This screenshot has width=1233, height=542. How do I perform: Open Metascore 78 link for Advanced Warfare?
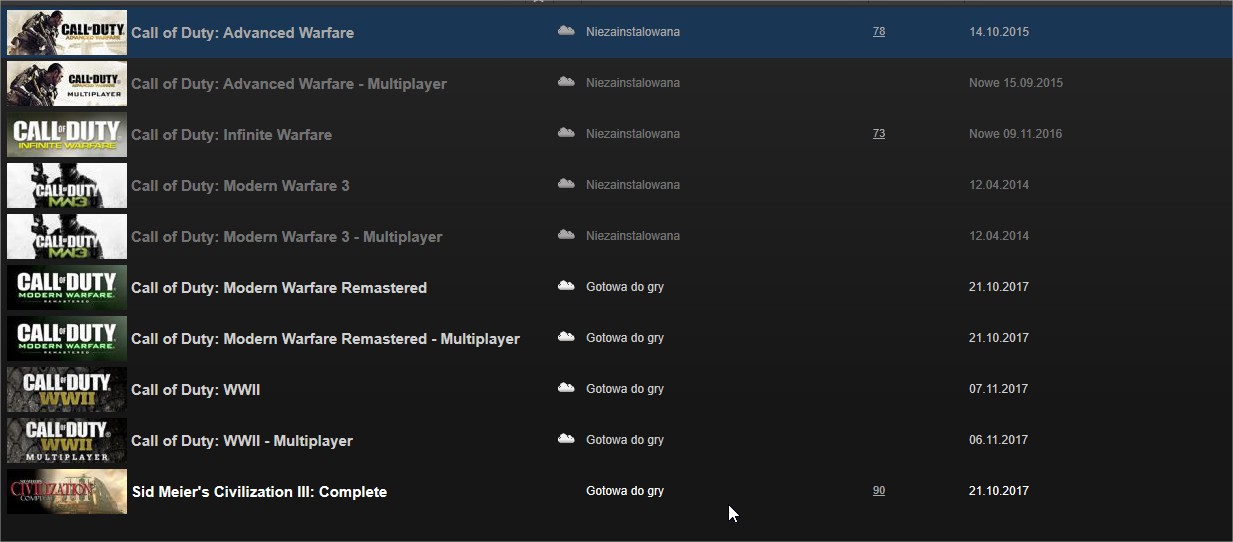point(879,32)
